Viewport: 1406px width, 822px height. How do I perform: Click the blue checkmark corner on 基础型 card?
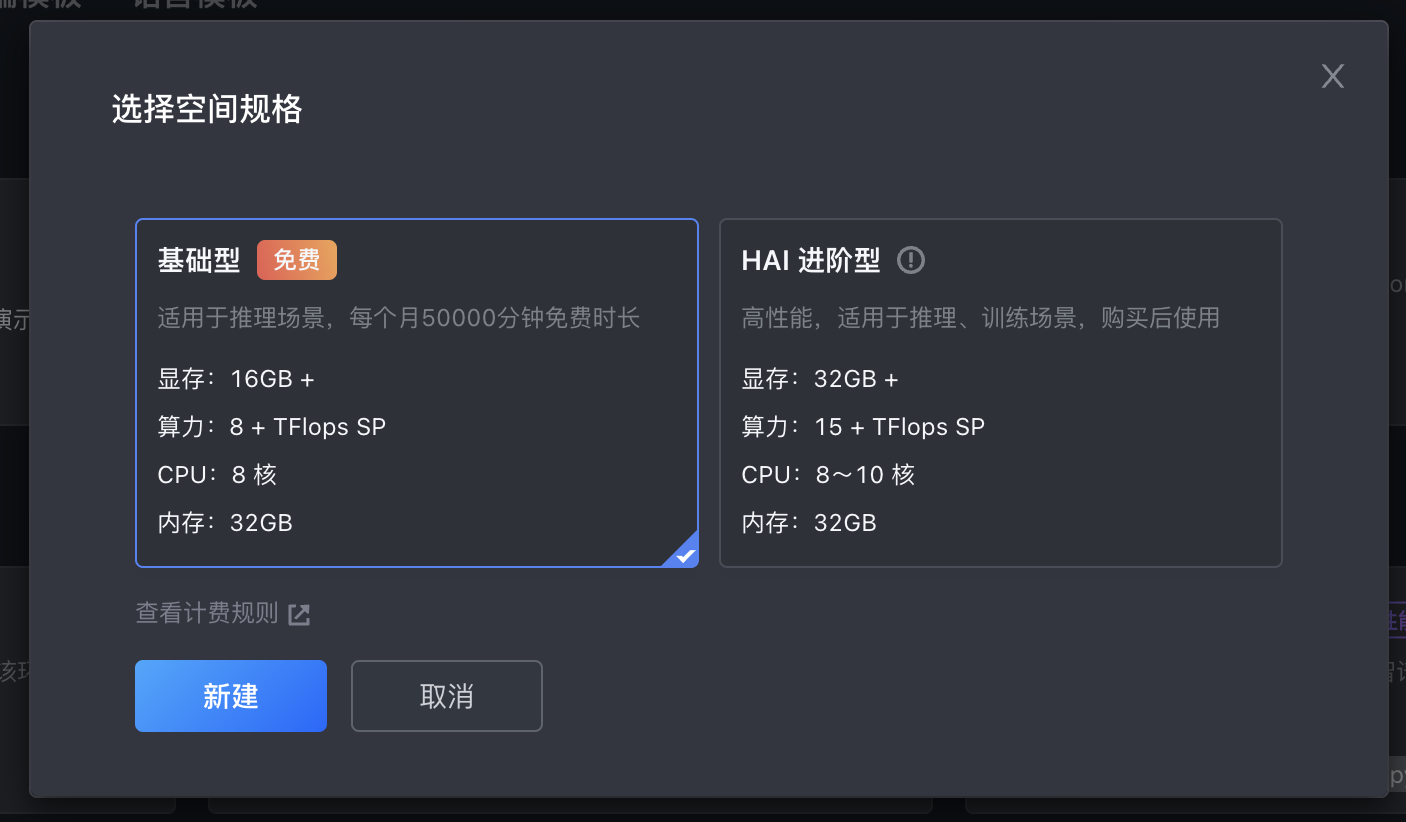[x=684, y=554]
